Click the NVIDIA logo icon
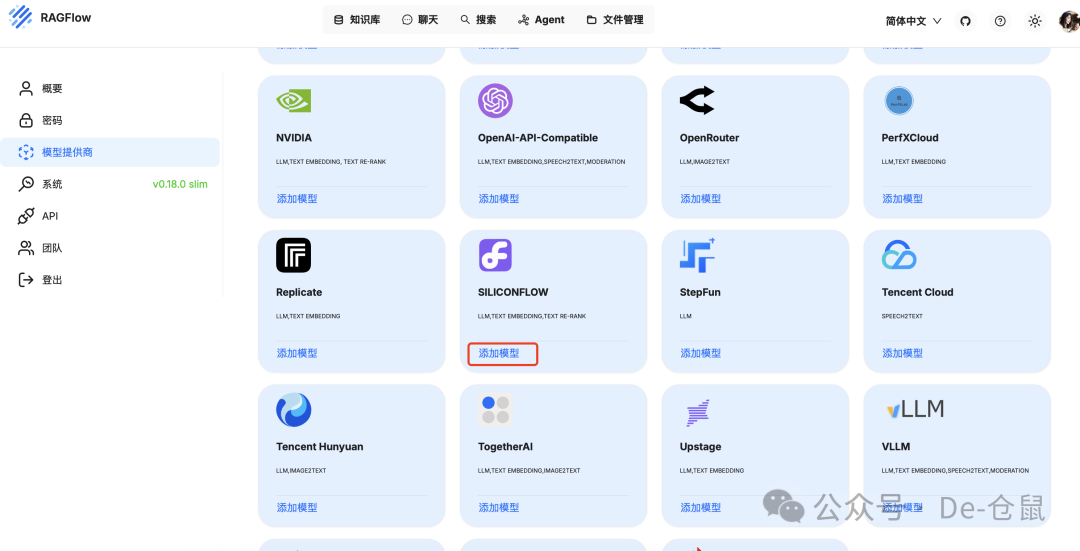This screenshot has height=551, width=1080. click(293, 101)
